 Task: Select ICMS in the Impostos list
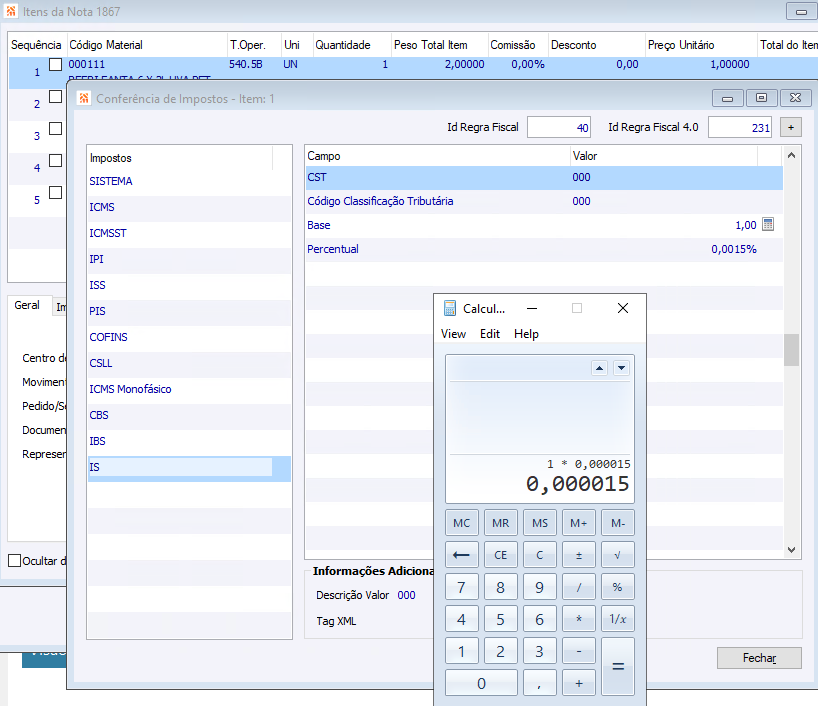(x=189, y=207)
